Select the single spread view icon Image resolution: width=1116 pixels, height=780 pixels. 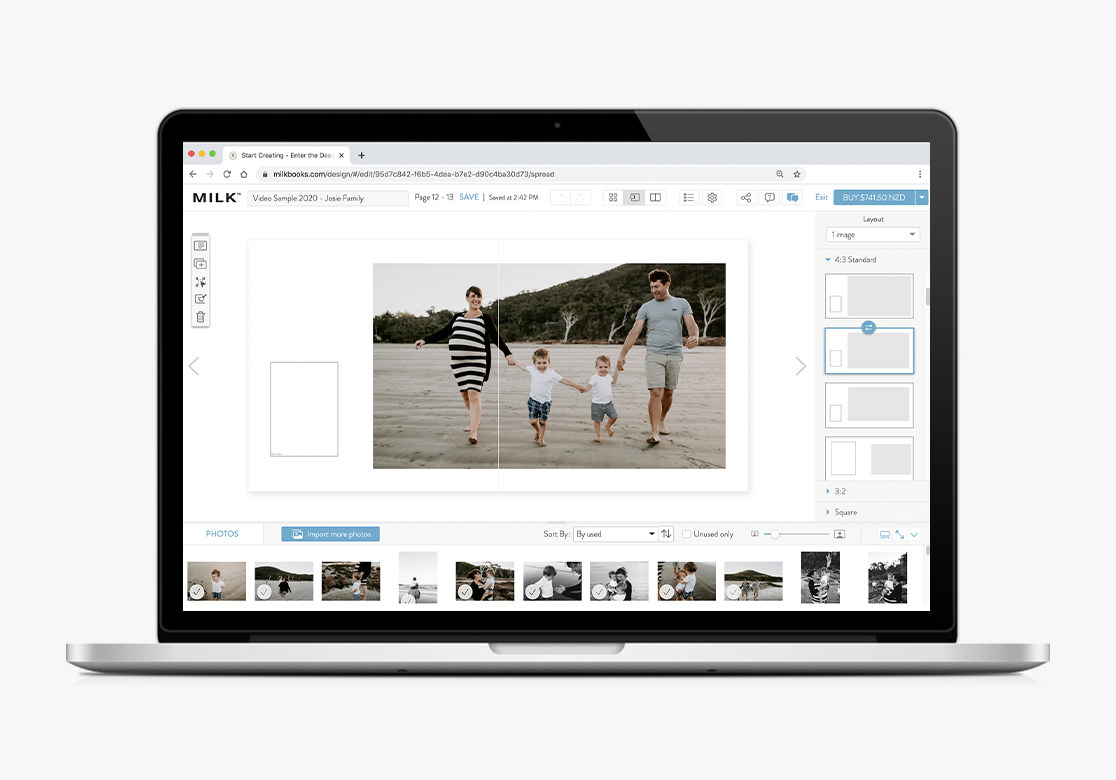coord(634,198)
